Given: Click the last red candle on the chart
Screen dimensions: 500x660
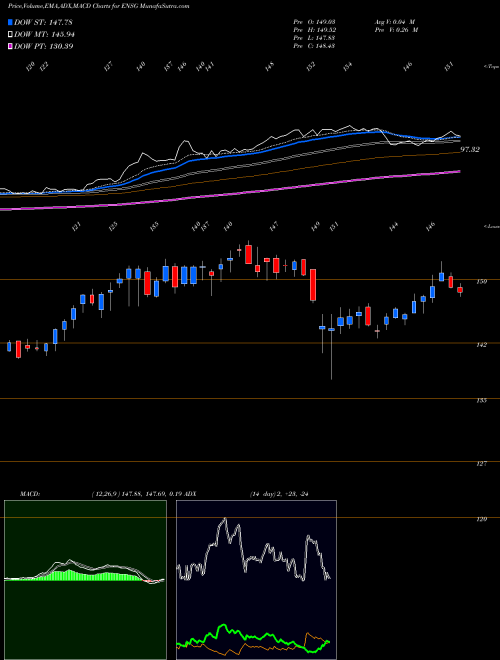Looking at the screenshot, I should 460,290.
